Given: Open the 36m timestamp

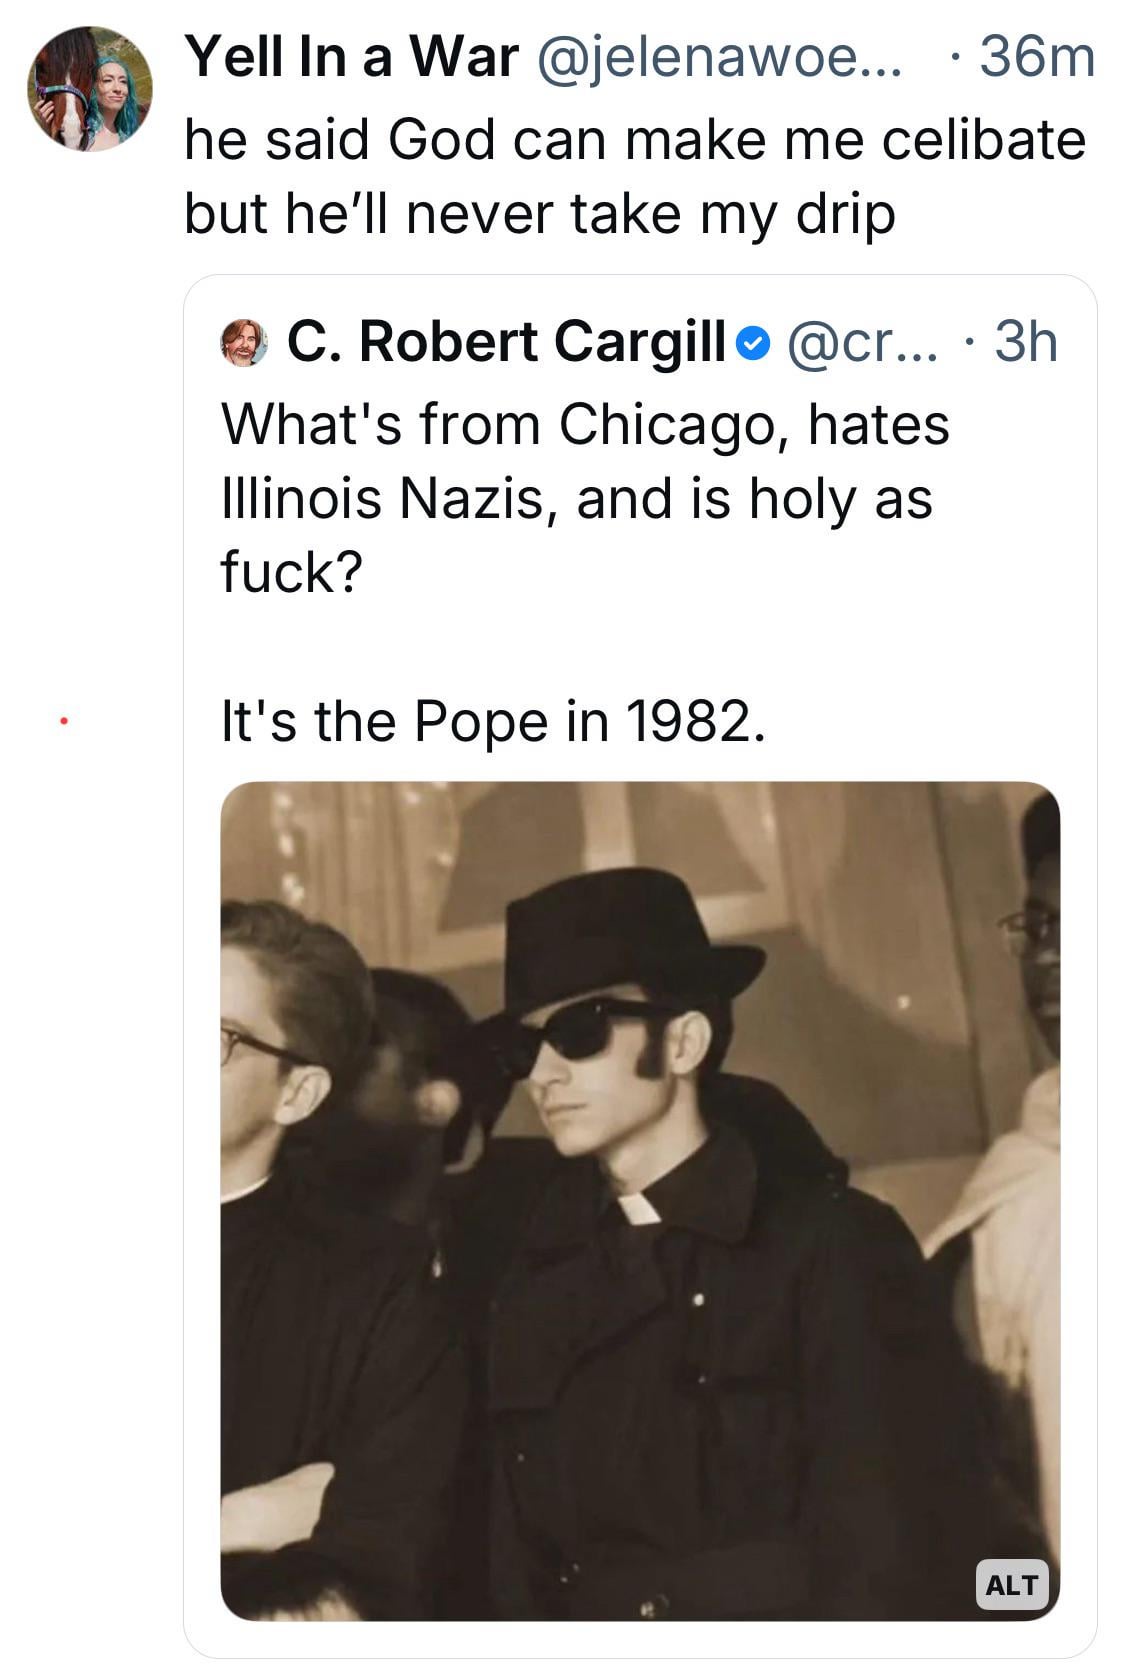Looking at the screenshot, I should pos(1036,56).
